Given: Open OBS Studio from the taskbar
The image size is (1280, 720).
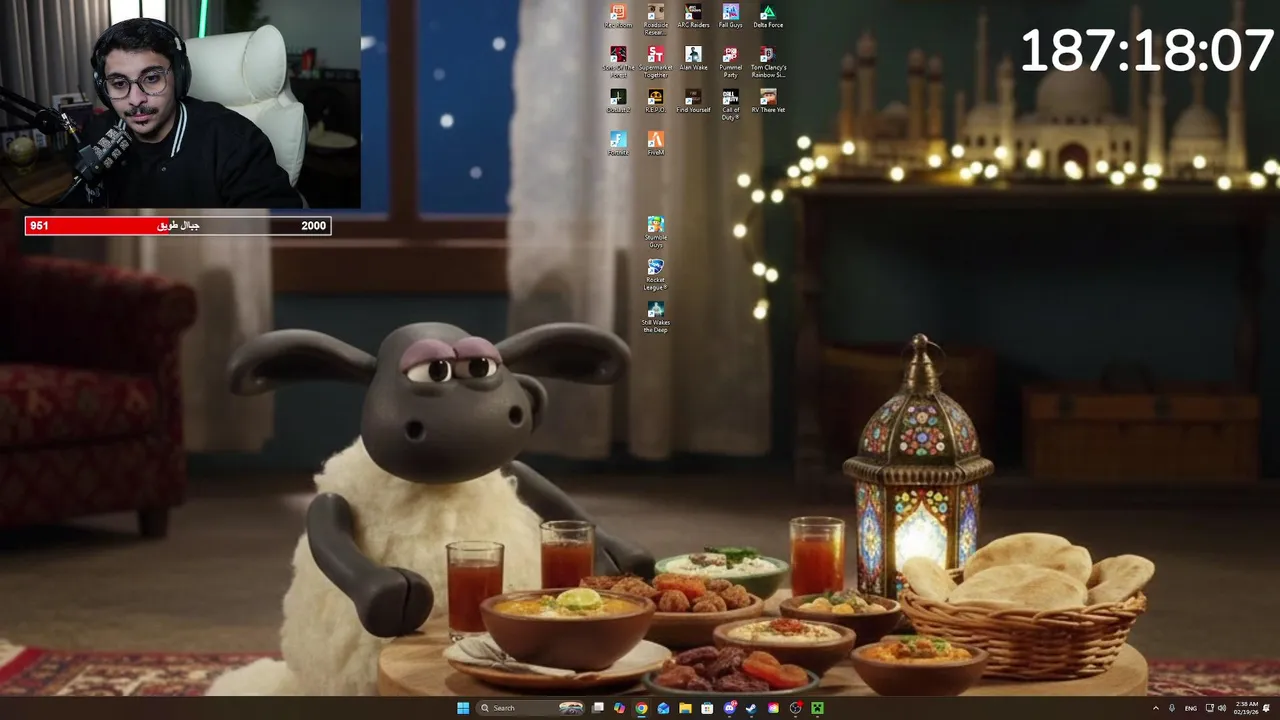Looking at the screenshot, I should (x=795, y=708).
